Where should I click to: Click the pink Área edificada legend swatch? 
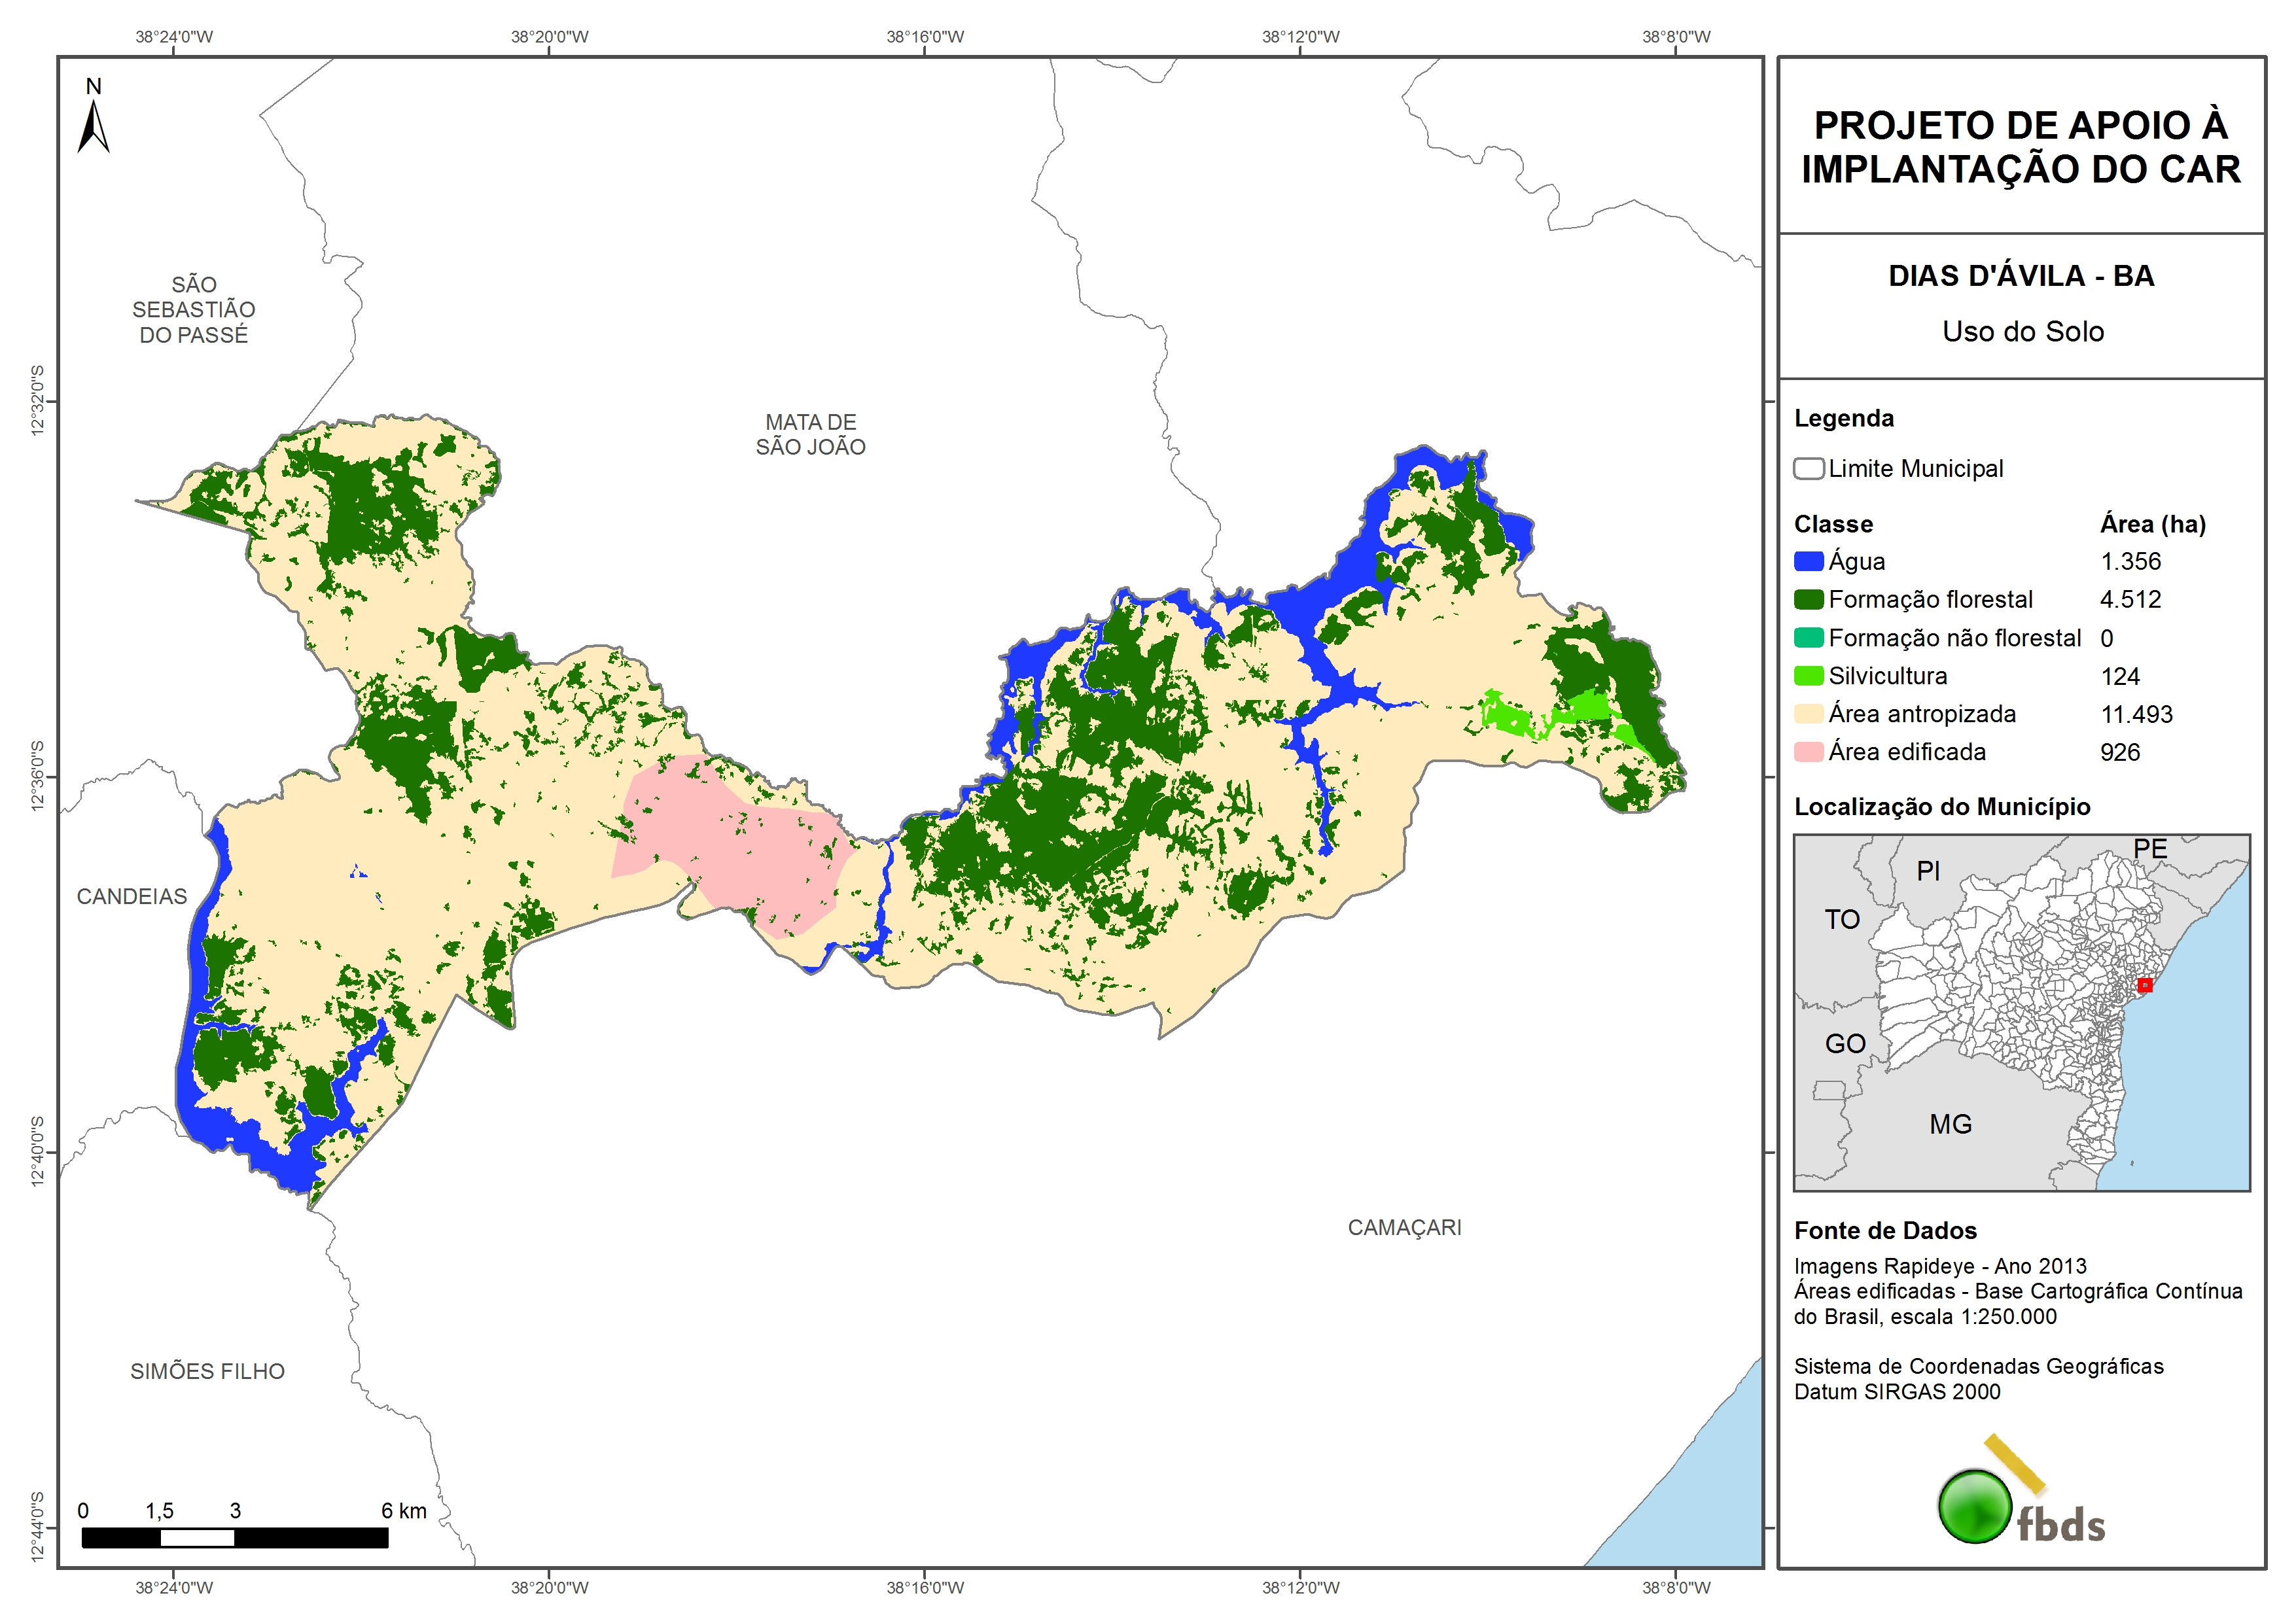coord(1808,752)
